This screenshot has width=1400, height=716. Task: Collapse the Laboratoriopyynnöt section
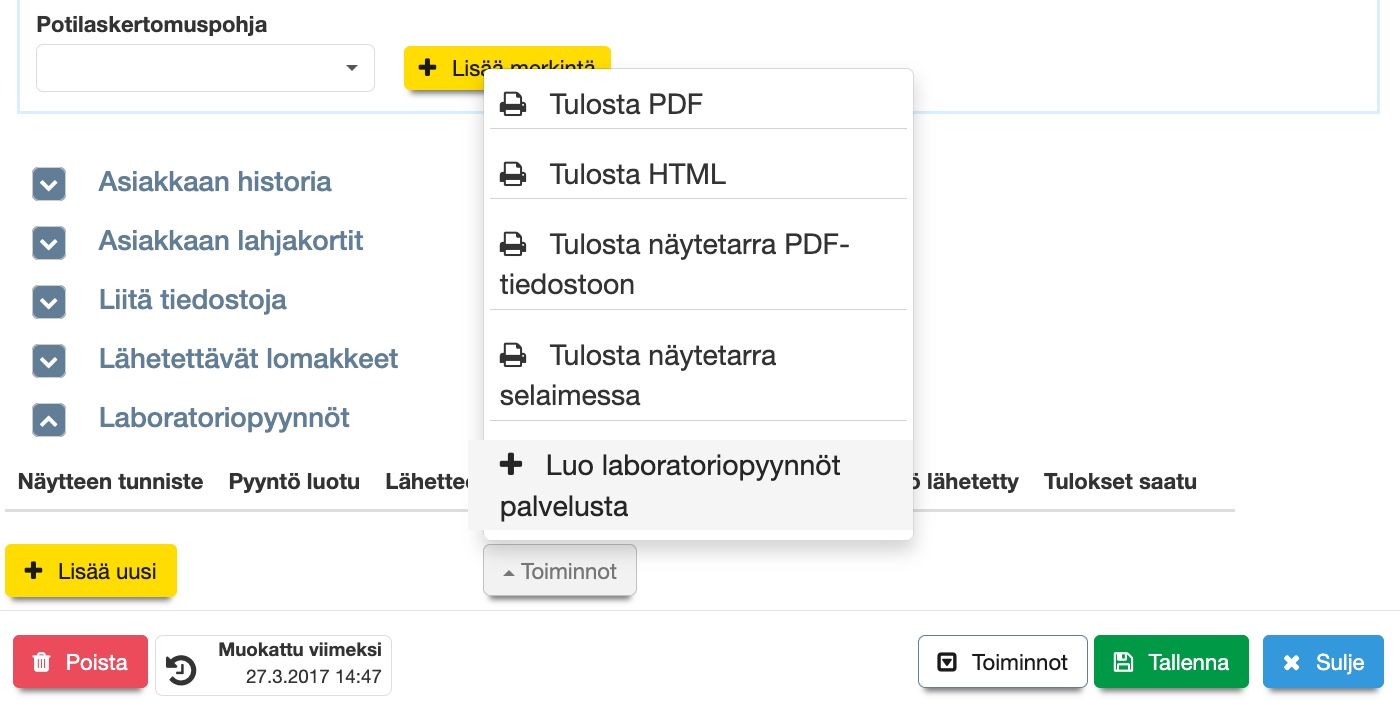[x=49, y=419]
